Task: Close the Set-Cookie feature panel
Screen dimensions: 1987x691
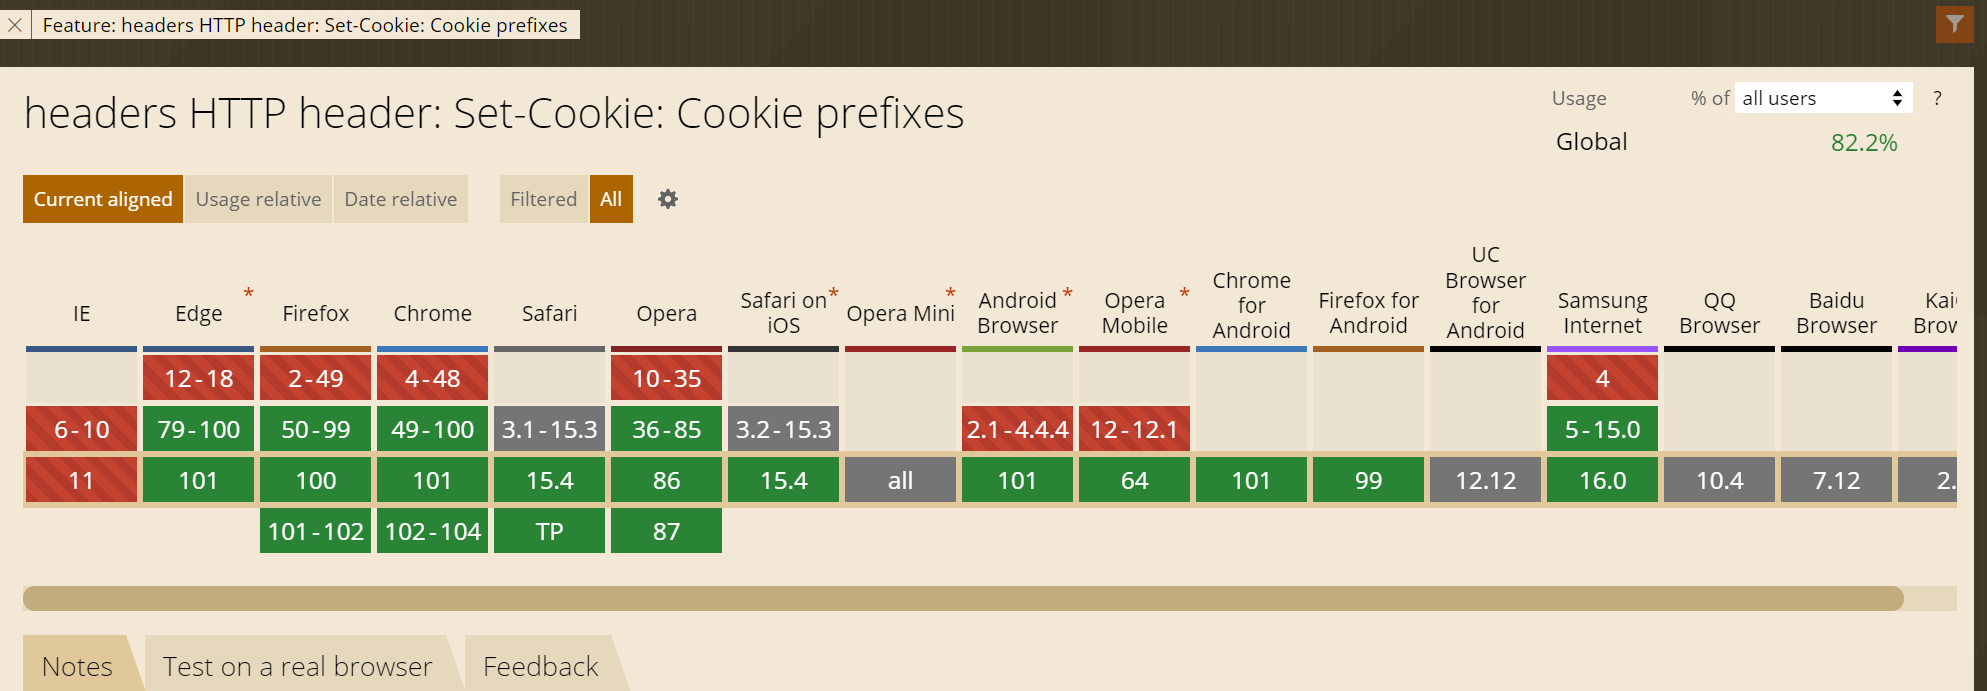Action: tap(14, 25)
